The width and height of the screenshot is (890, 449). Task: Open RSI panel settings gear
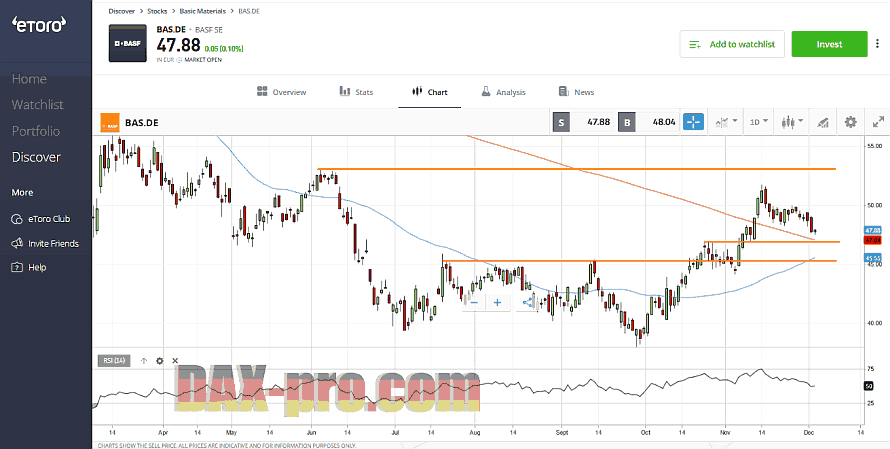click(159, 360)
